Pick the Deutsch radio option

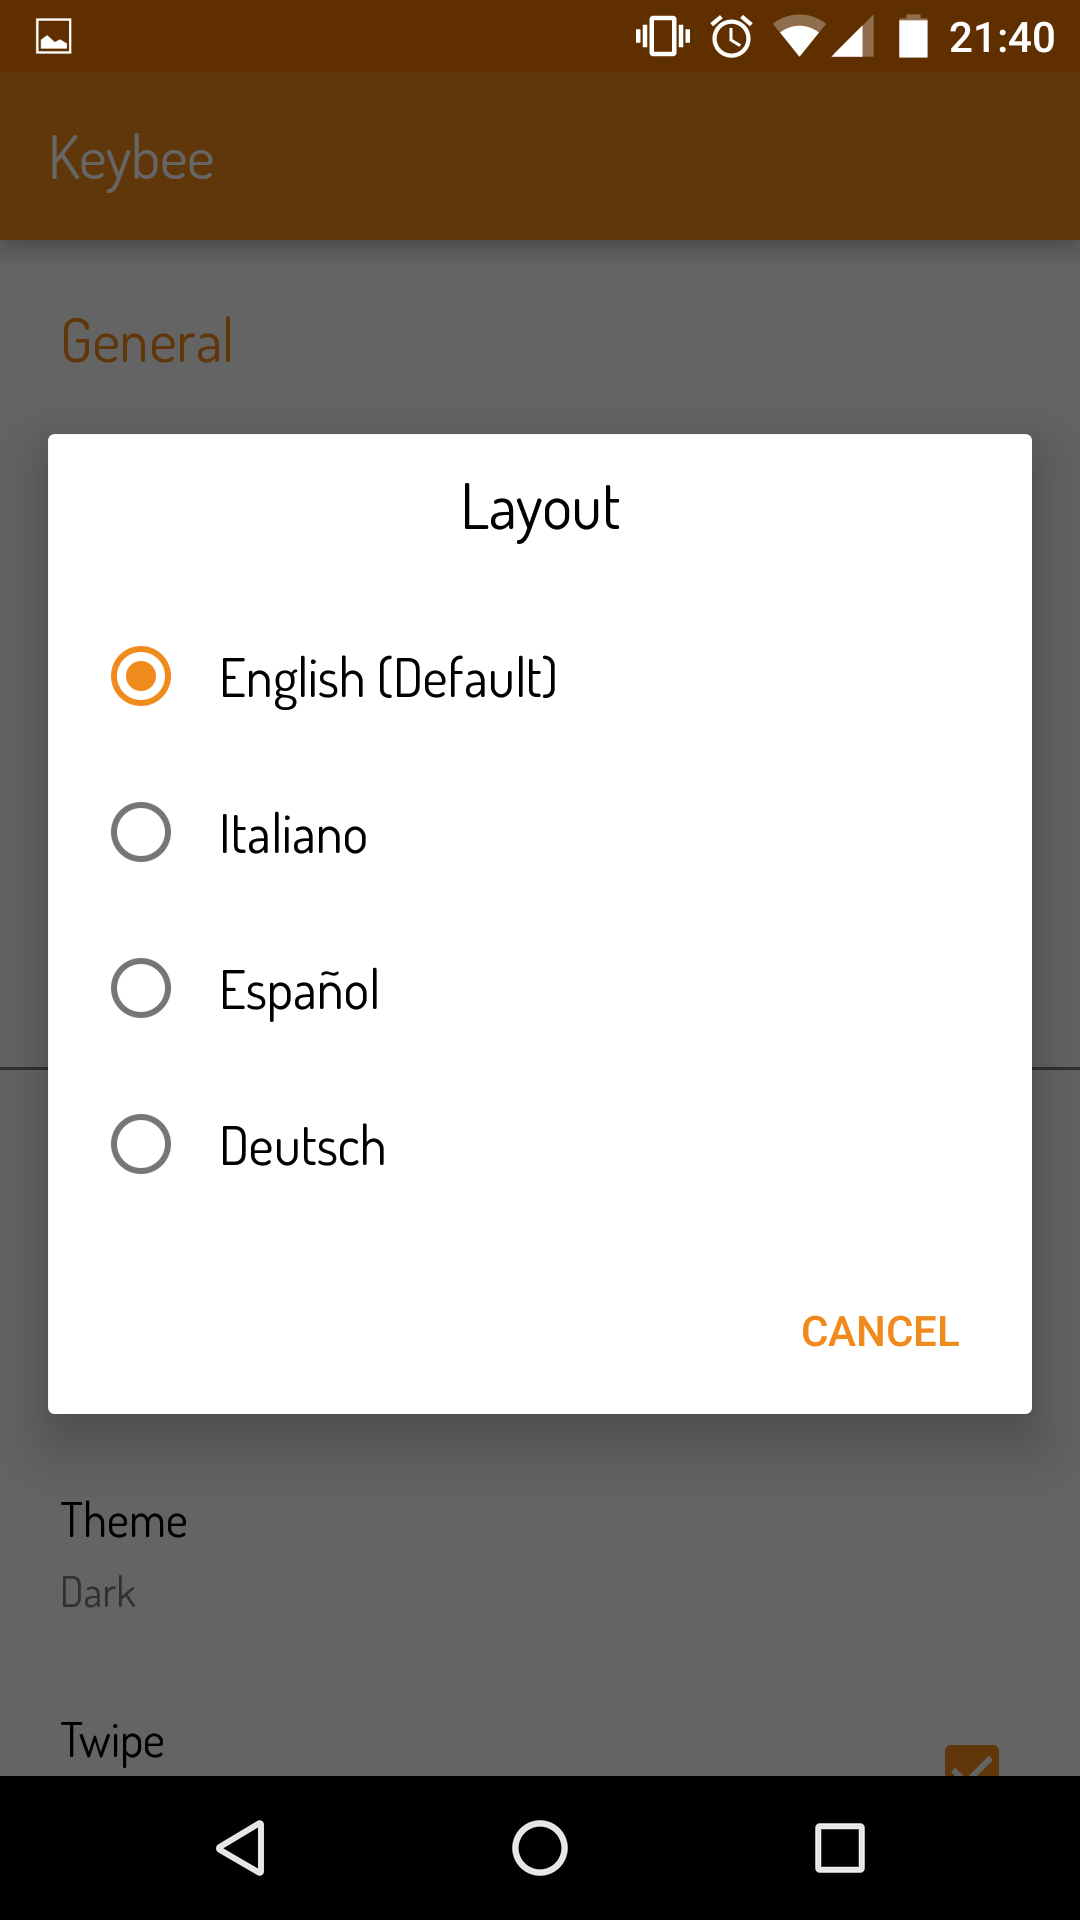click(141, 1144)
